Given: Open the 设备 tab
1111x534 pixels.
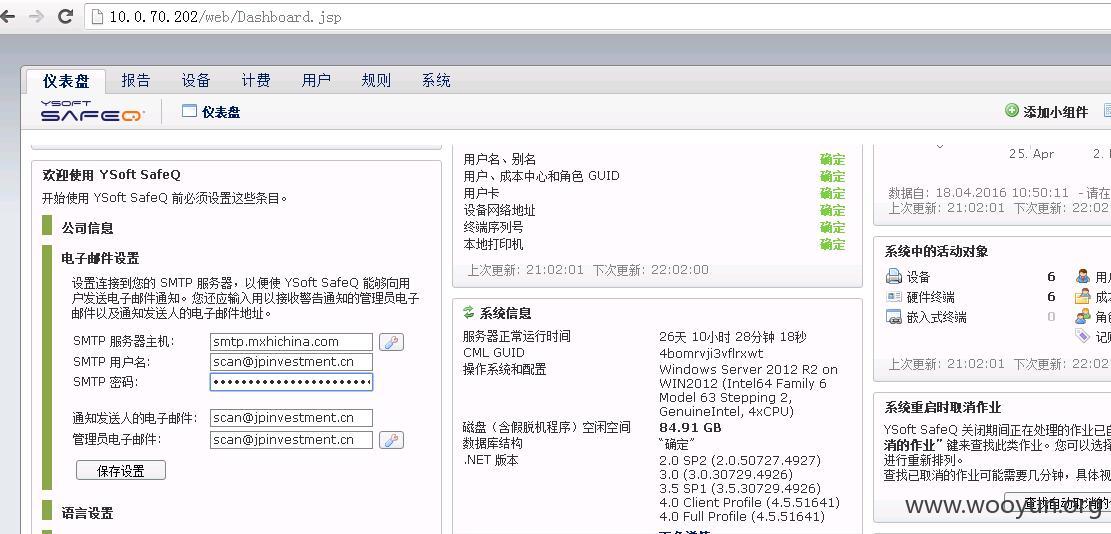Looking at the screenshot, I should tap(196, 80).
